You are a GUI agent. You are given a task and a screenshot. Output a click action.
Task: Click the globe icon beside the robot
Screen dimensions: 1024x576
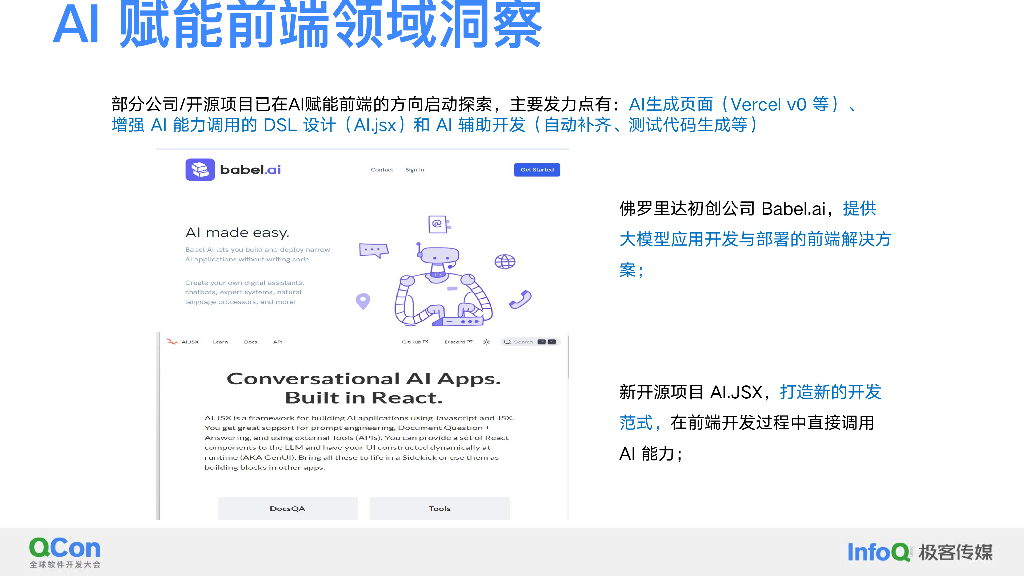click(x=505, y=262)
